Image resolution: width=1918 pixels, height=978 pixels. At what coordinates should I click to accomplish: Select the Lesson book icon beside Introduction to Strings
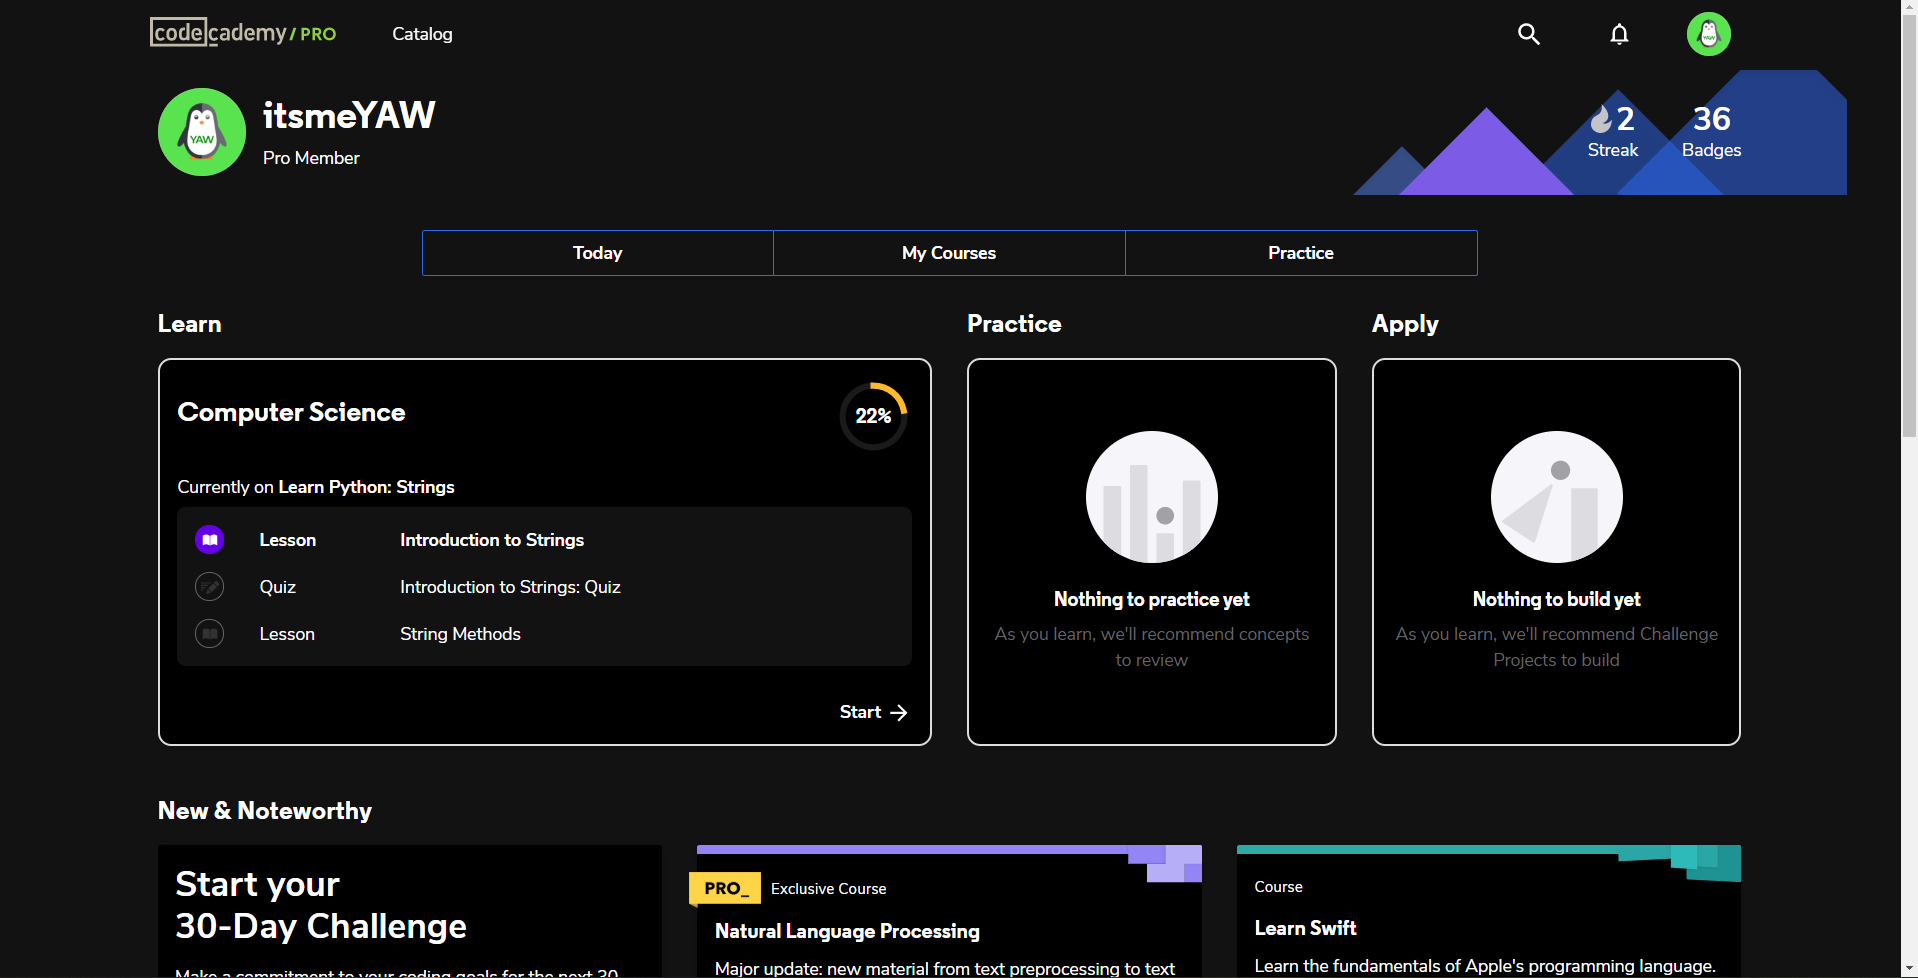coord(209,539)
